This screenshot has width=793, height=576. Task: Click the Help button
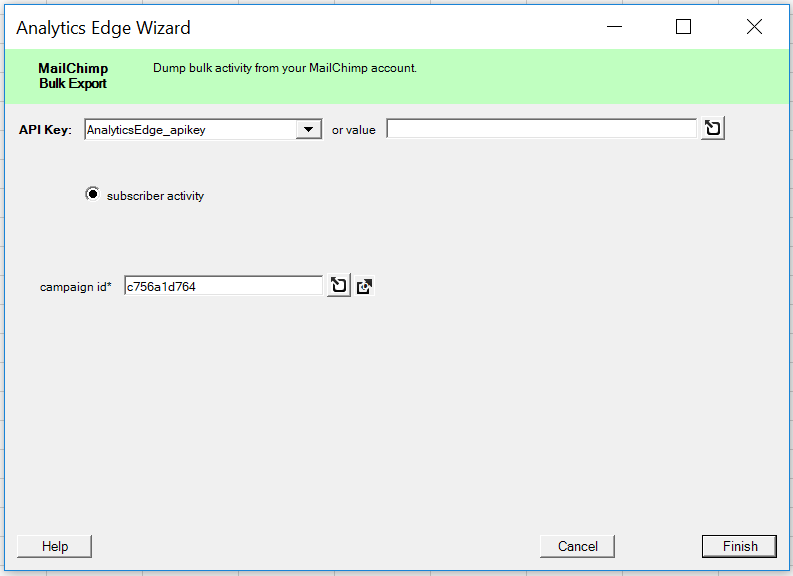(55, 547)
